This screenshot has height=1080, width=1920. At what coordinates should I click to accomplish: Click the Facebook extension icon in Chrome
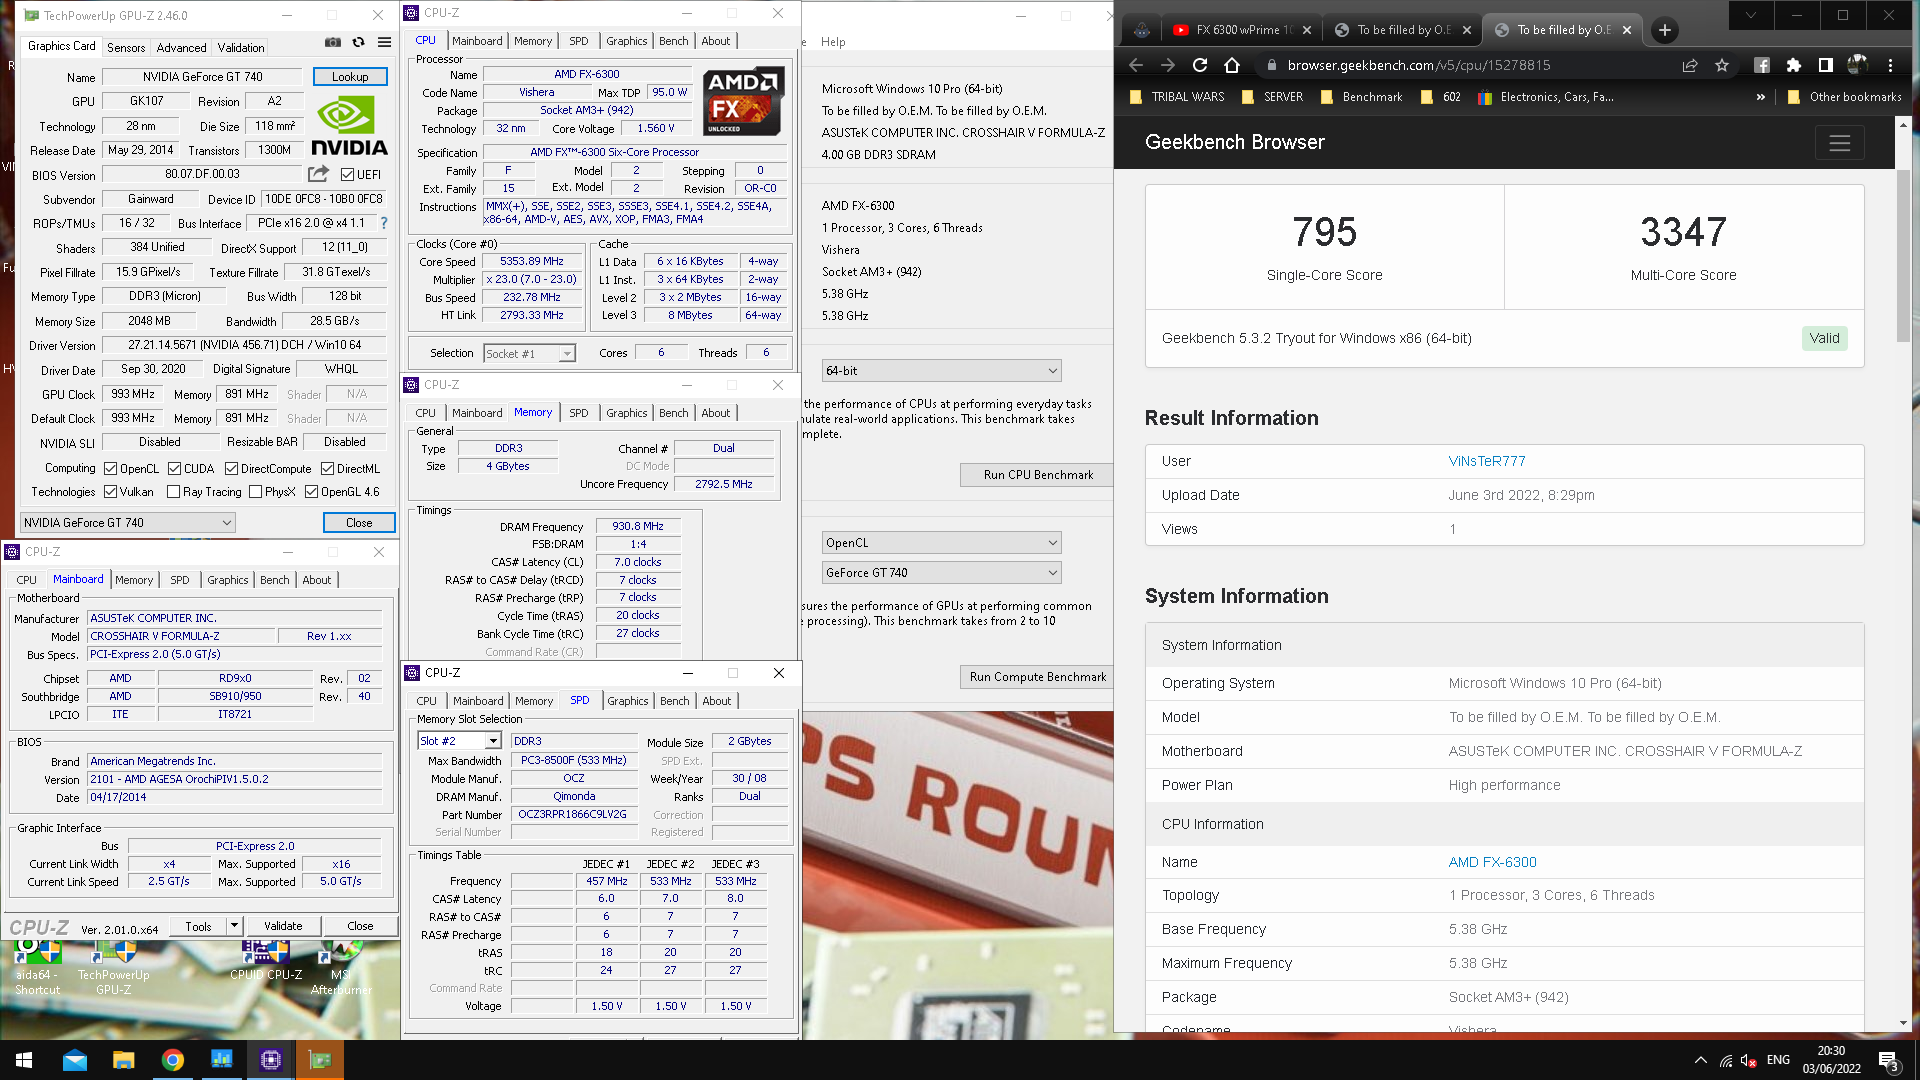pos(1762,65)
